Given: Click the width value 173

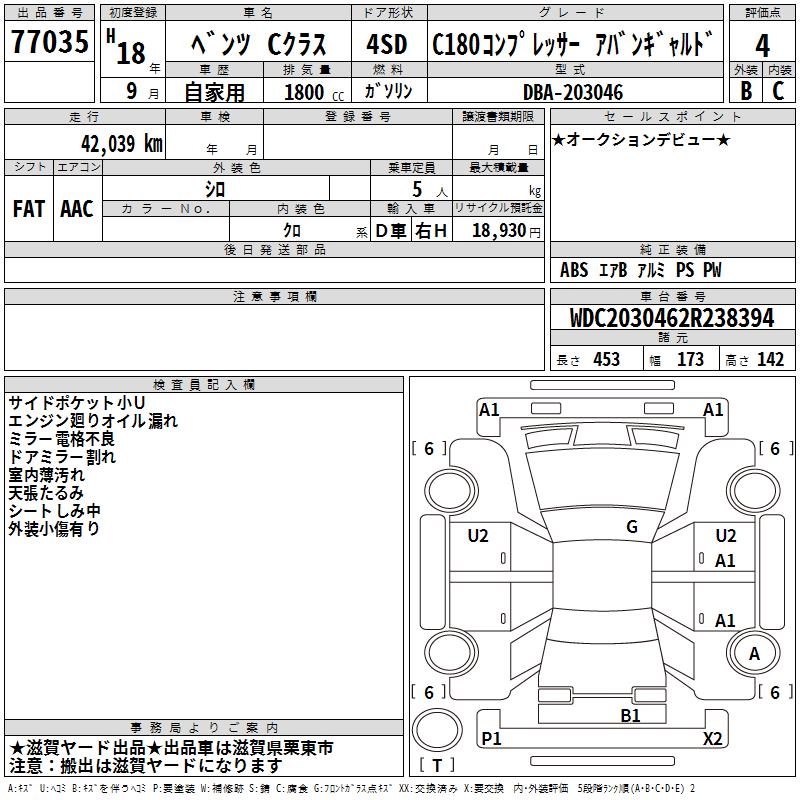Looking at the screenshot, I should [690, 359].
